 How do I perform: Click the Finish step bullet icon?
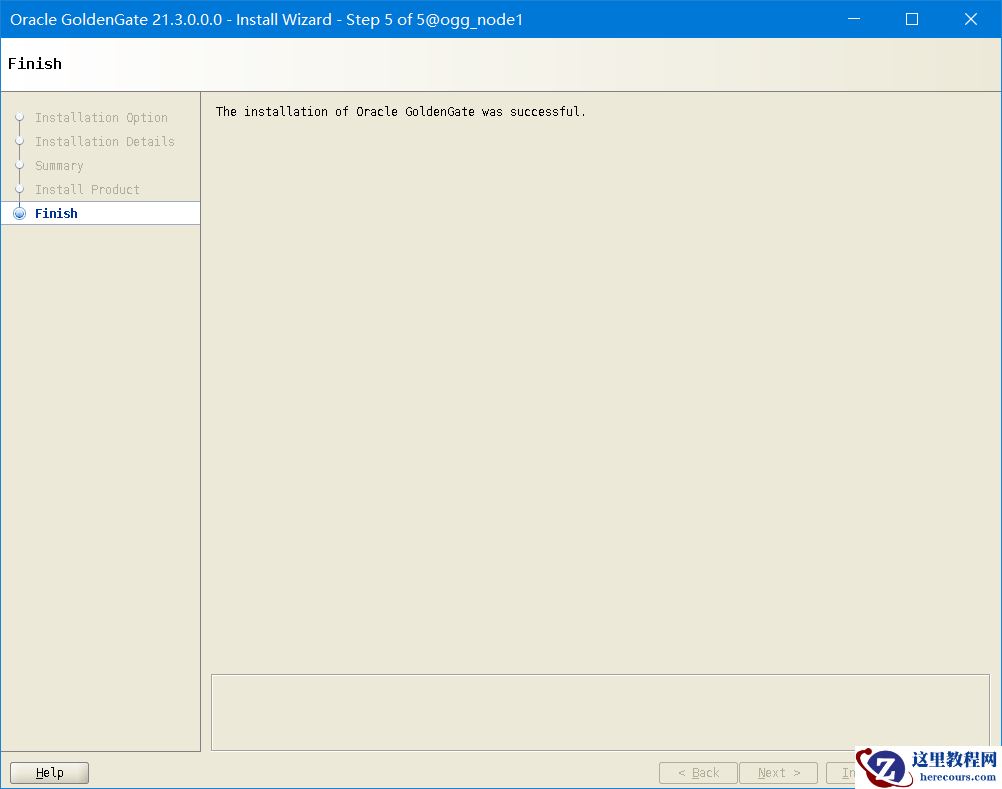[x=20, y=213]
